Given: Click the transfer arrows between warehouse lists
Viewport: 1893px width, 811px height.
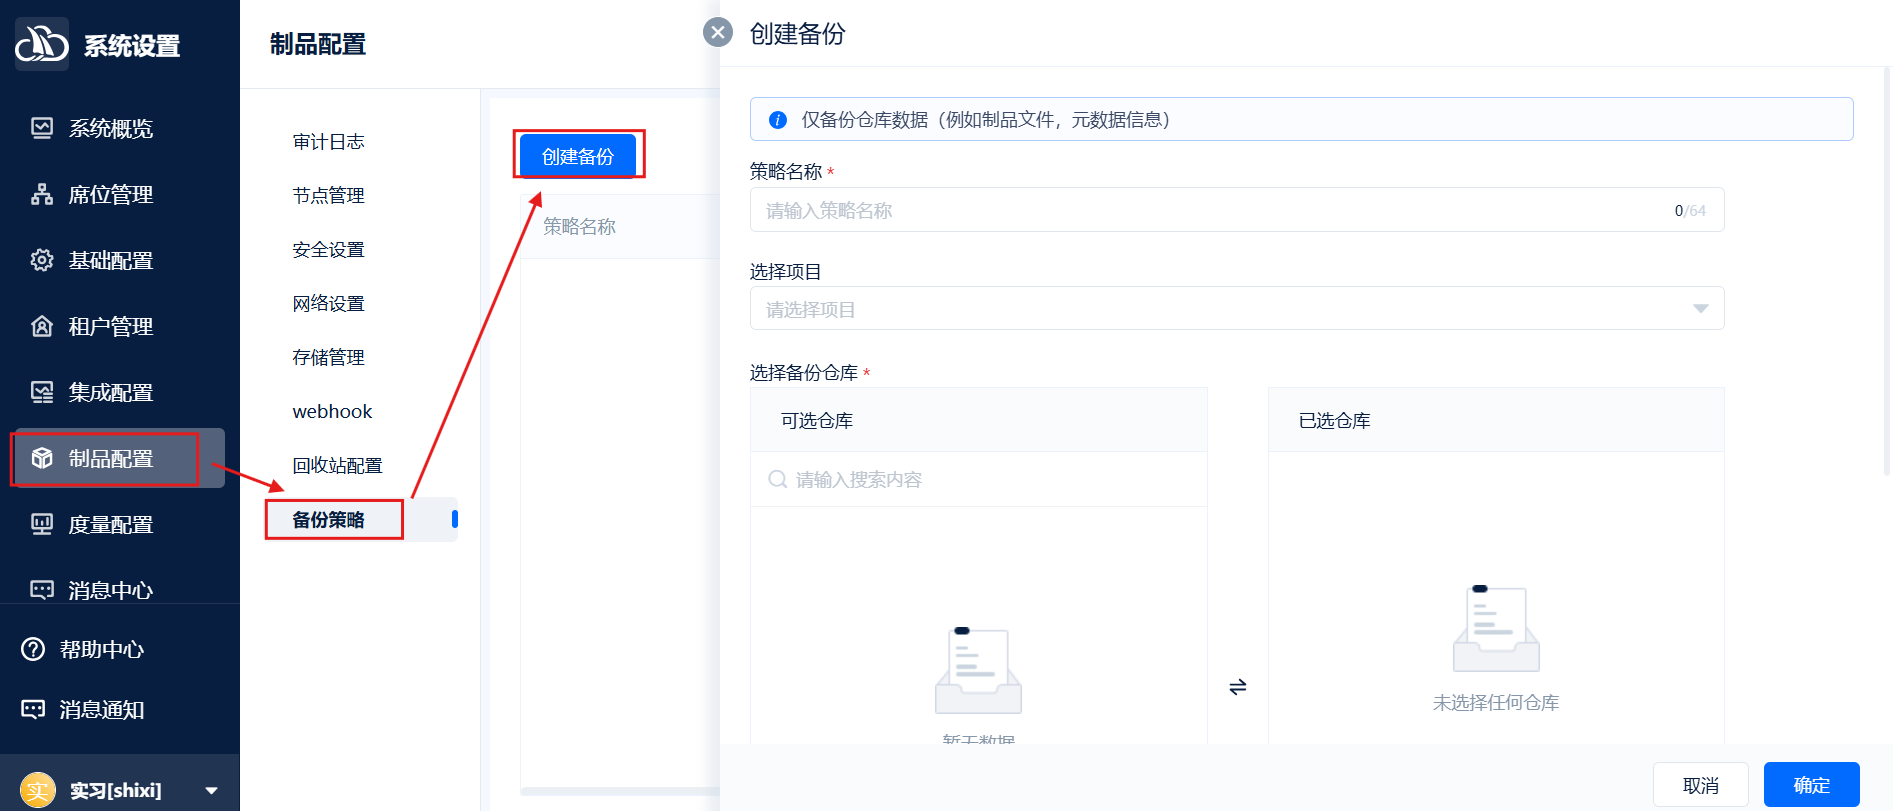Looking at the screenshot, I should click(x=1237, y=687).
